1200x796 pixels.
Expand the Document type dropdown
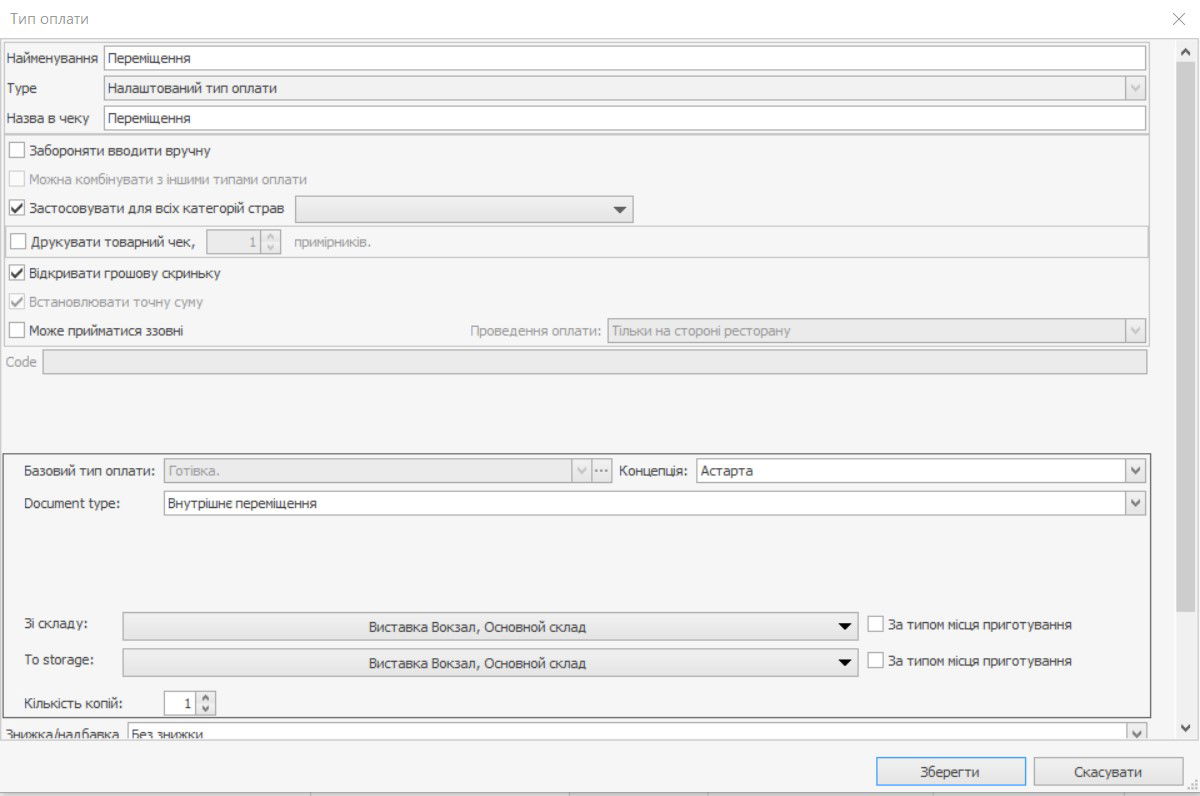(1135, 504)
